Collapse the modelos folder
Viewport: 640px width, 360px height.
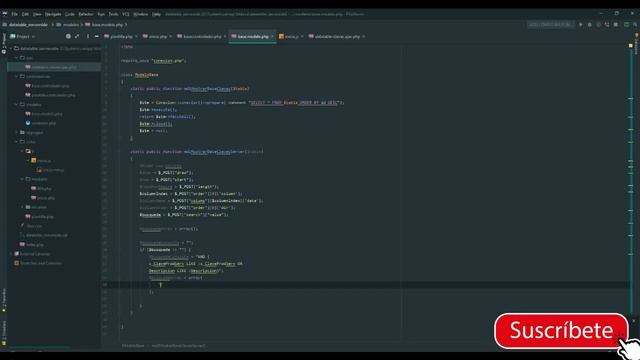(17, 104)
